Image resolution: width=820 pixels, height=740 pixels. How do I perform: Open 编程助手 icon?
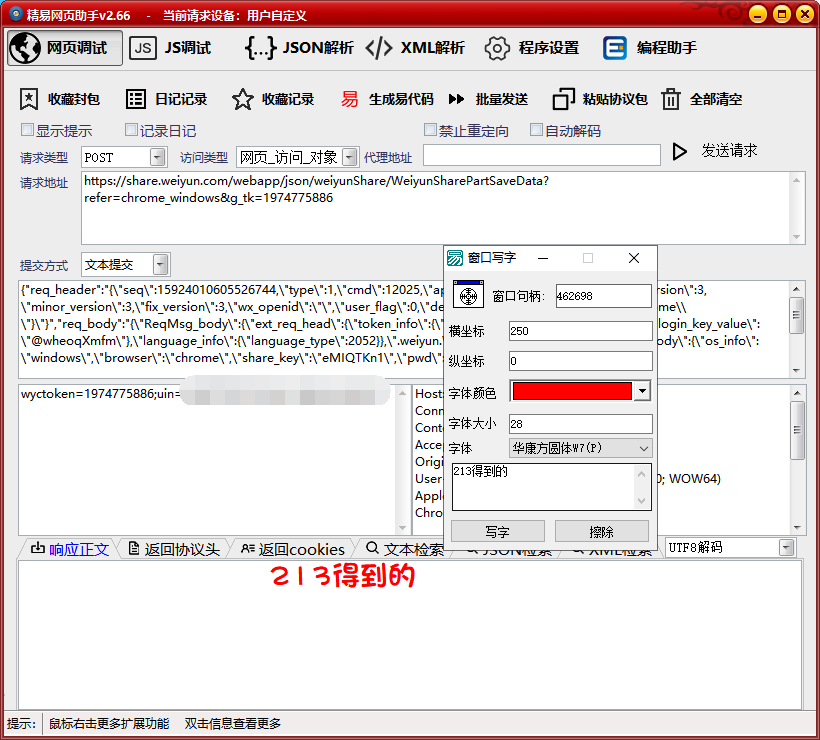point(615,48)
